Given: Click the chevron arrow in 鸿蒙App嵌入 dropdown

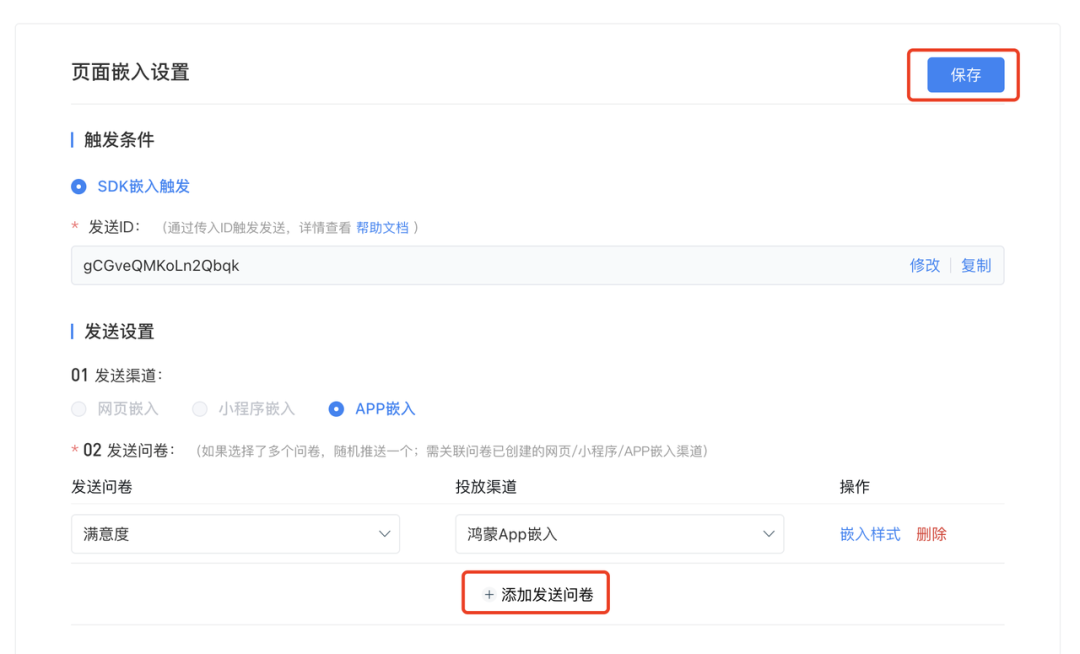Looking at the screenshot, I should click(x=768, y=534).
